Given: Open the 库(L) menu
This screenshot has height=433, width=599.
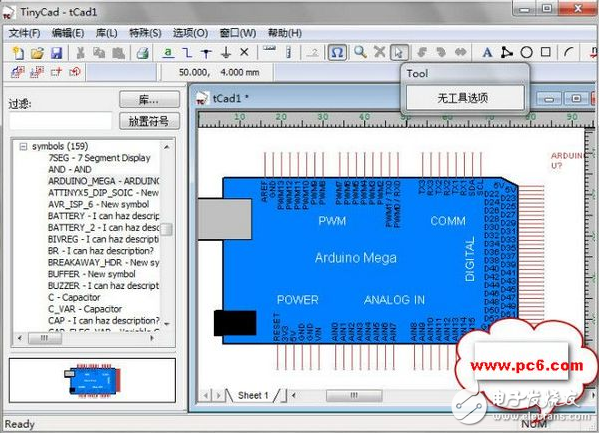Looking at the screenshot, I should pyautogui.click(x=107, y=33).
